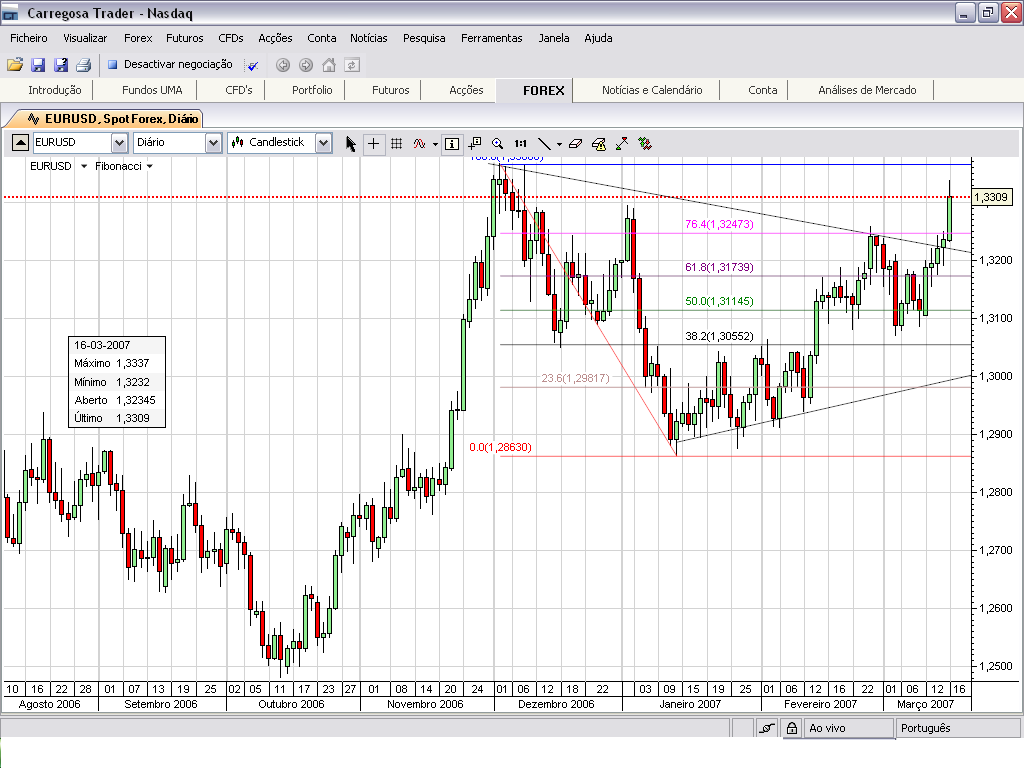This screenshot has height=768, width=1024.
Task: Expand the Fibonacci legend dropdown arrow
Action: (x=150, y=167)
